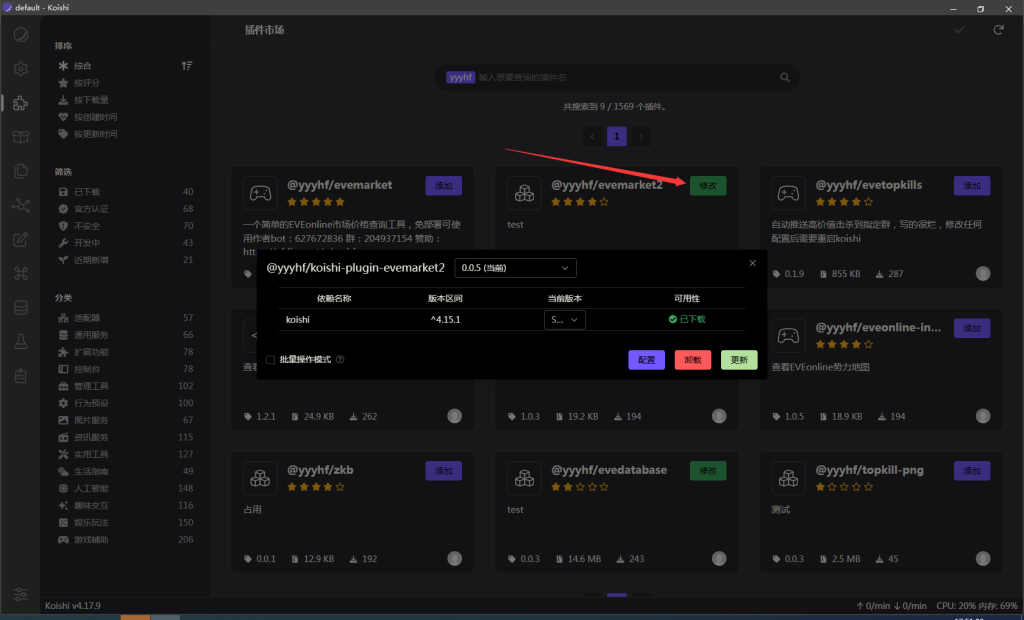This screenshot has height=620, width=1024.
Task: Open the flask icon in left sidebar
Action: pos(20,341)
